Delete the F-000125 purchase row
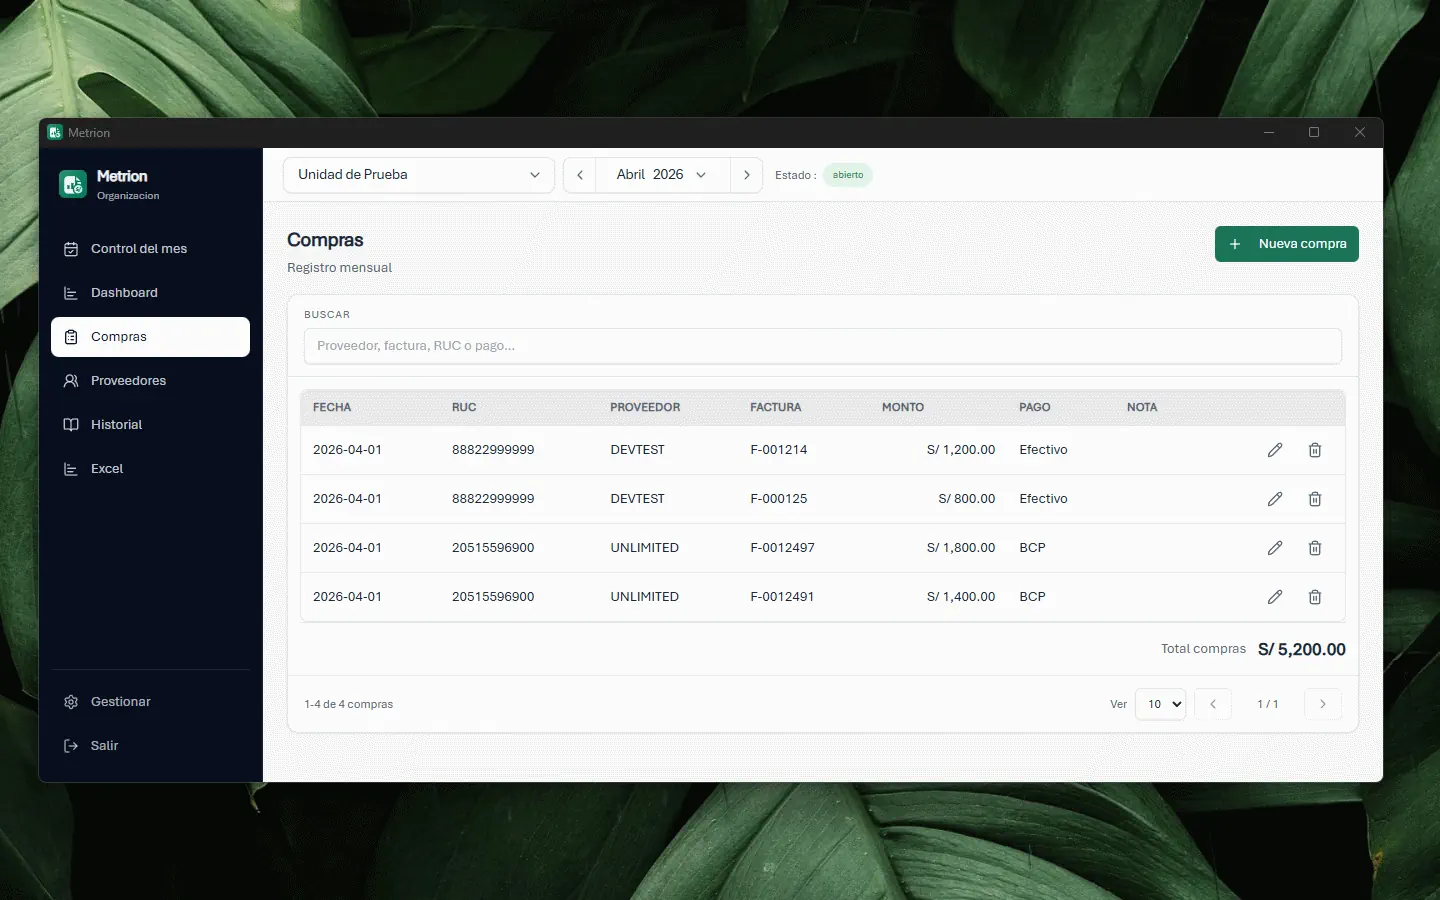1440x900 pixels. click(x=1315, y=499)
